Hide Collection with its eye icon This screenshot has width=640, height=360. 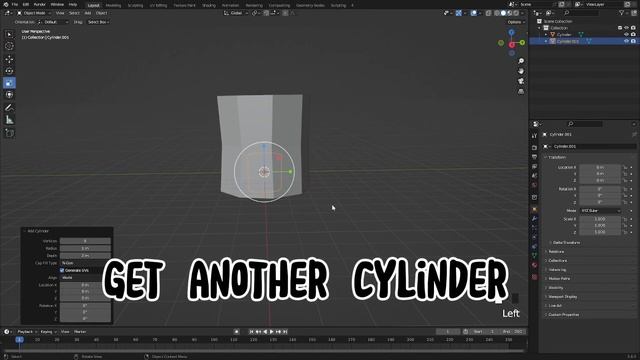[x=626, y=28]
